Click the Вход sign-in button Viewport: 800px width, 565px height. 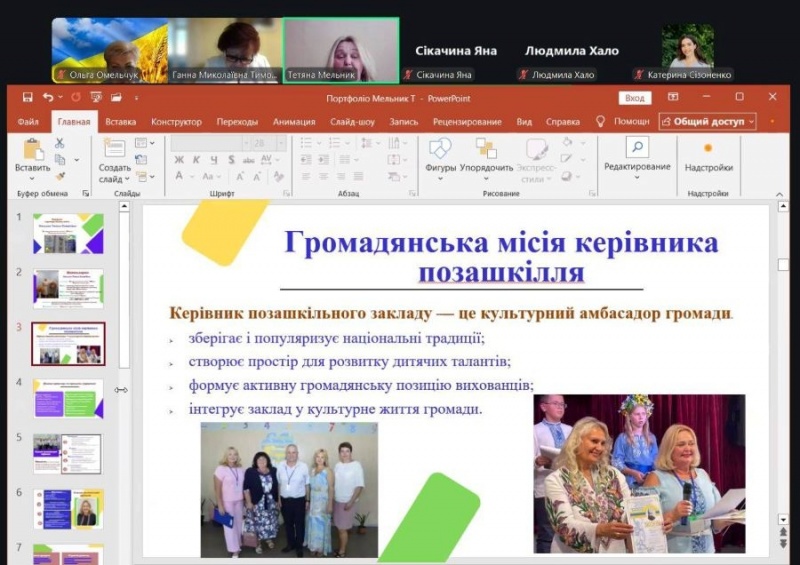tap(634, 98)
